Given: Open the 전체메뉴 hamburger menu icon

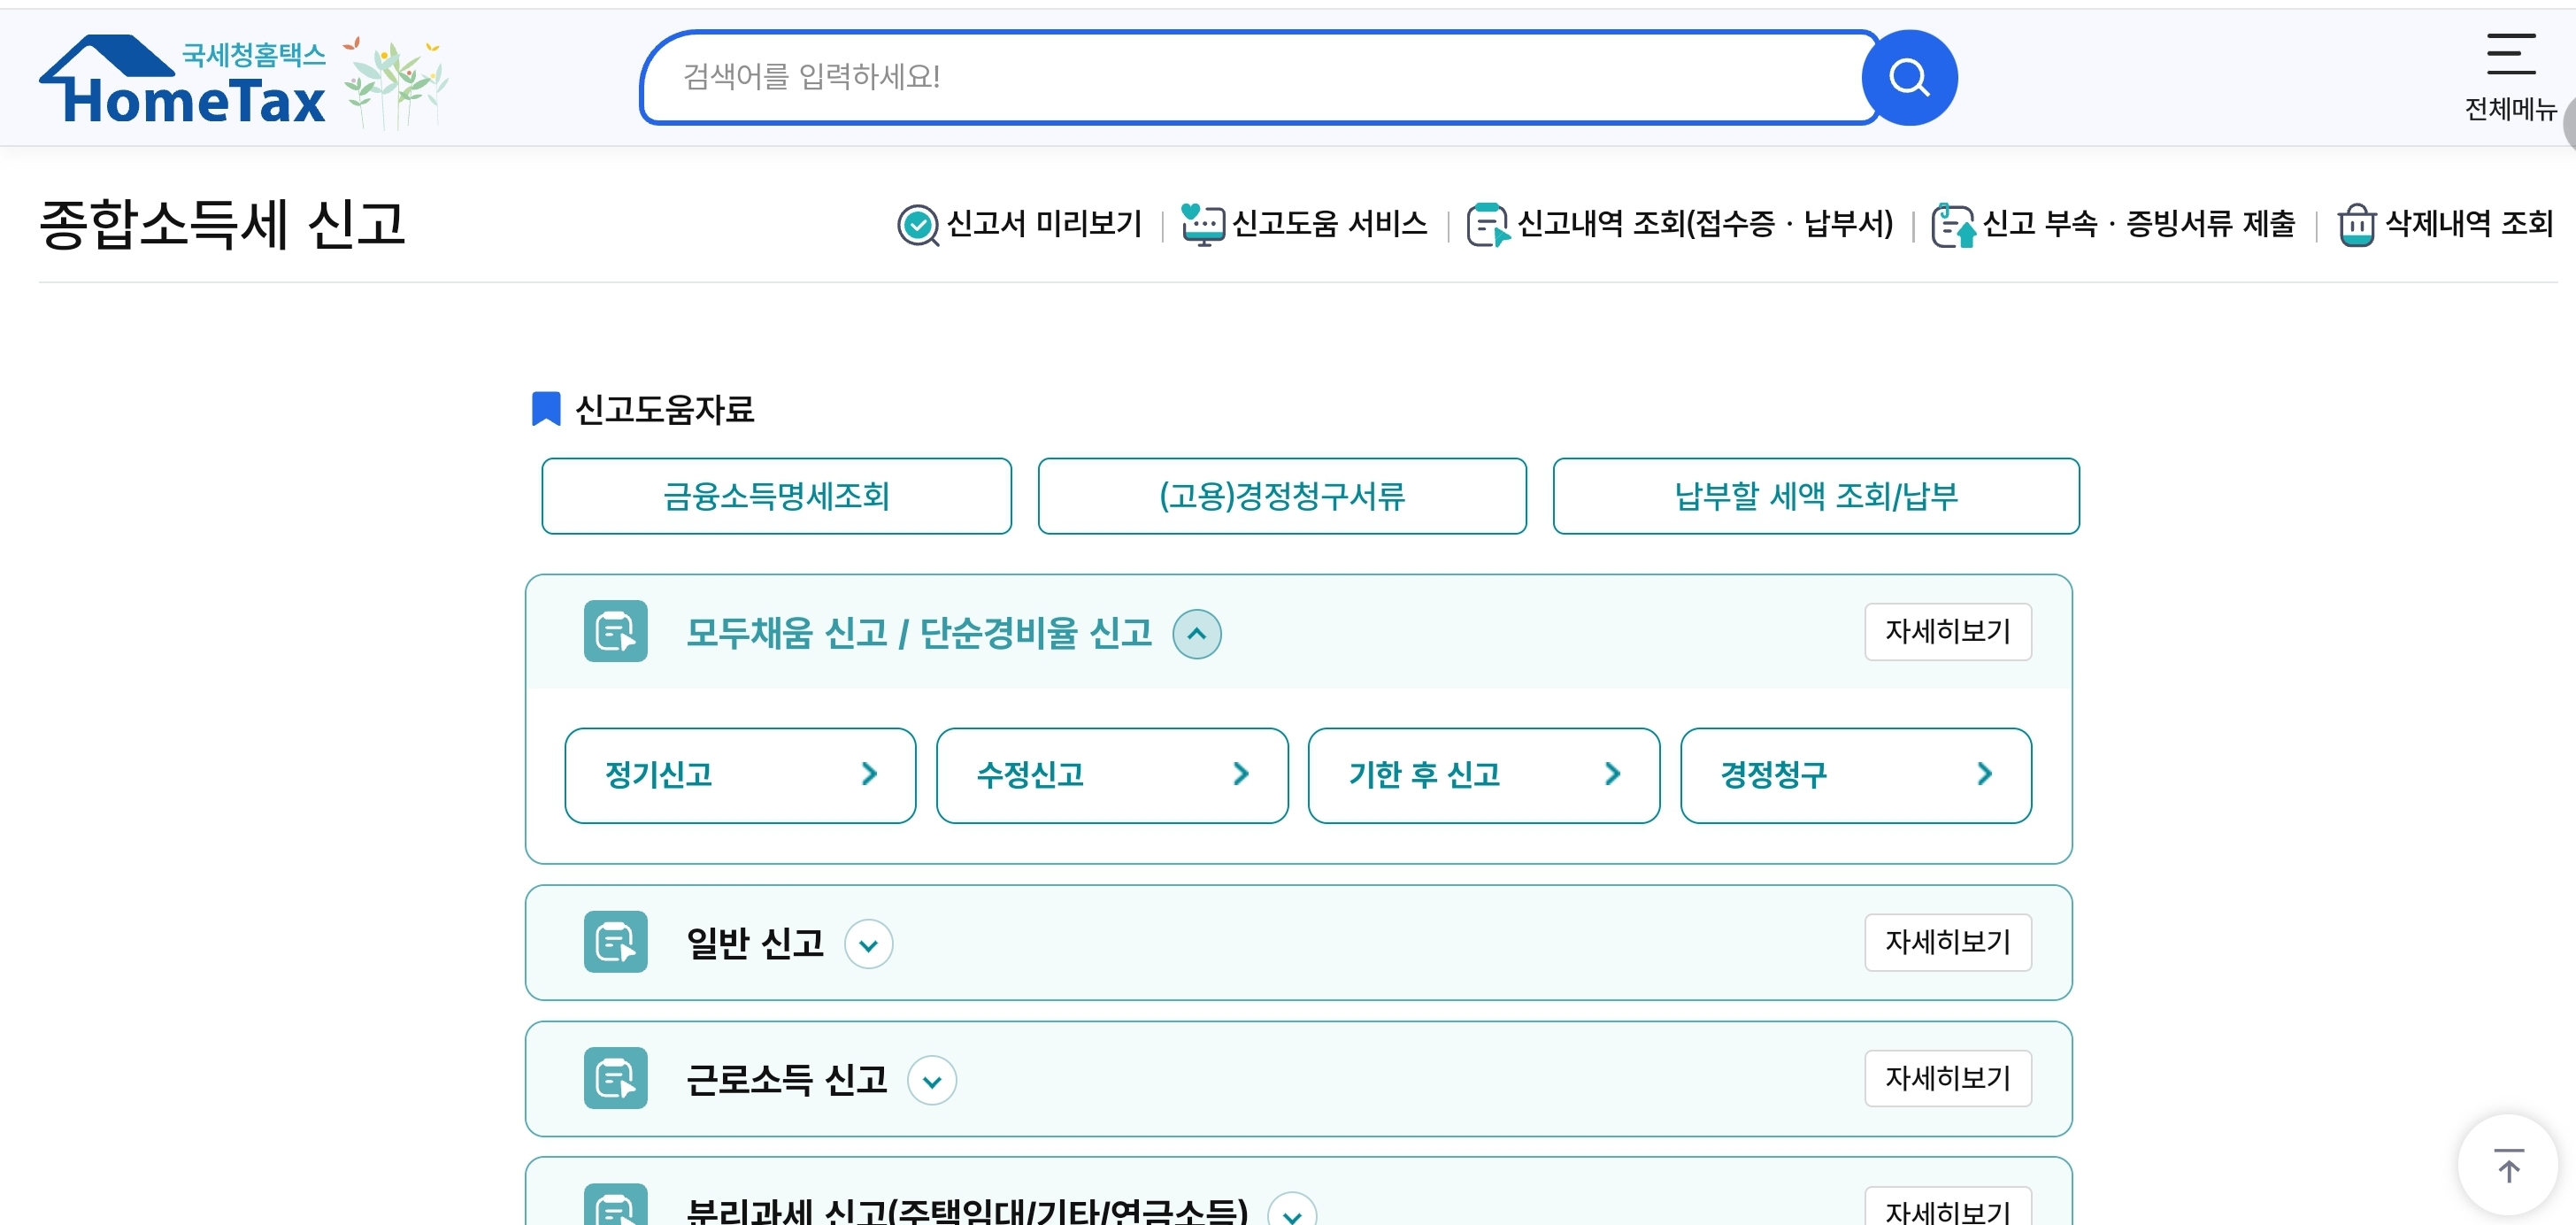Looking at the screenshot, I should (2510, 55).
